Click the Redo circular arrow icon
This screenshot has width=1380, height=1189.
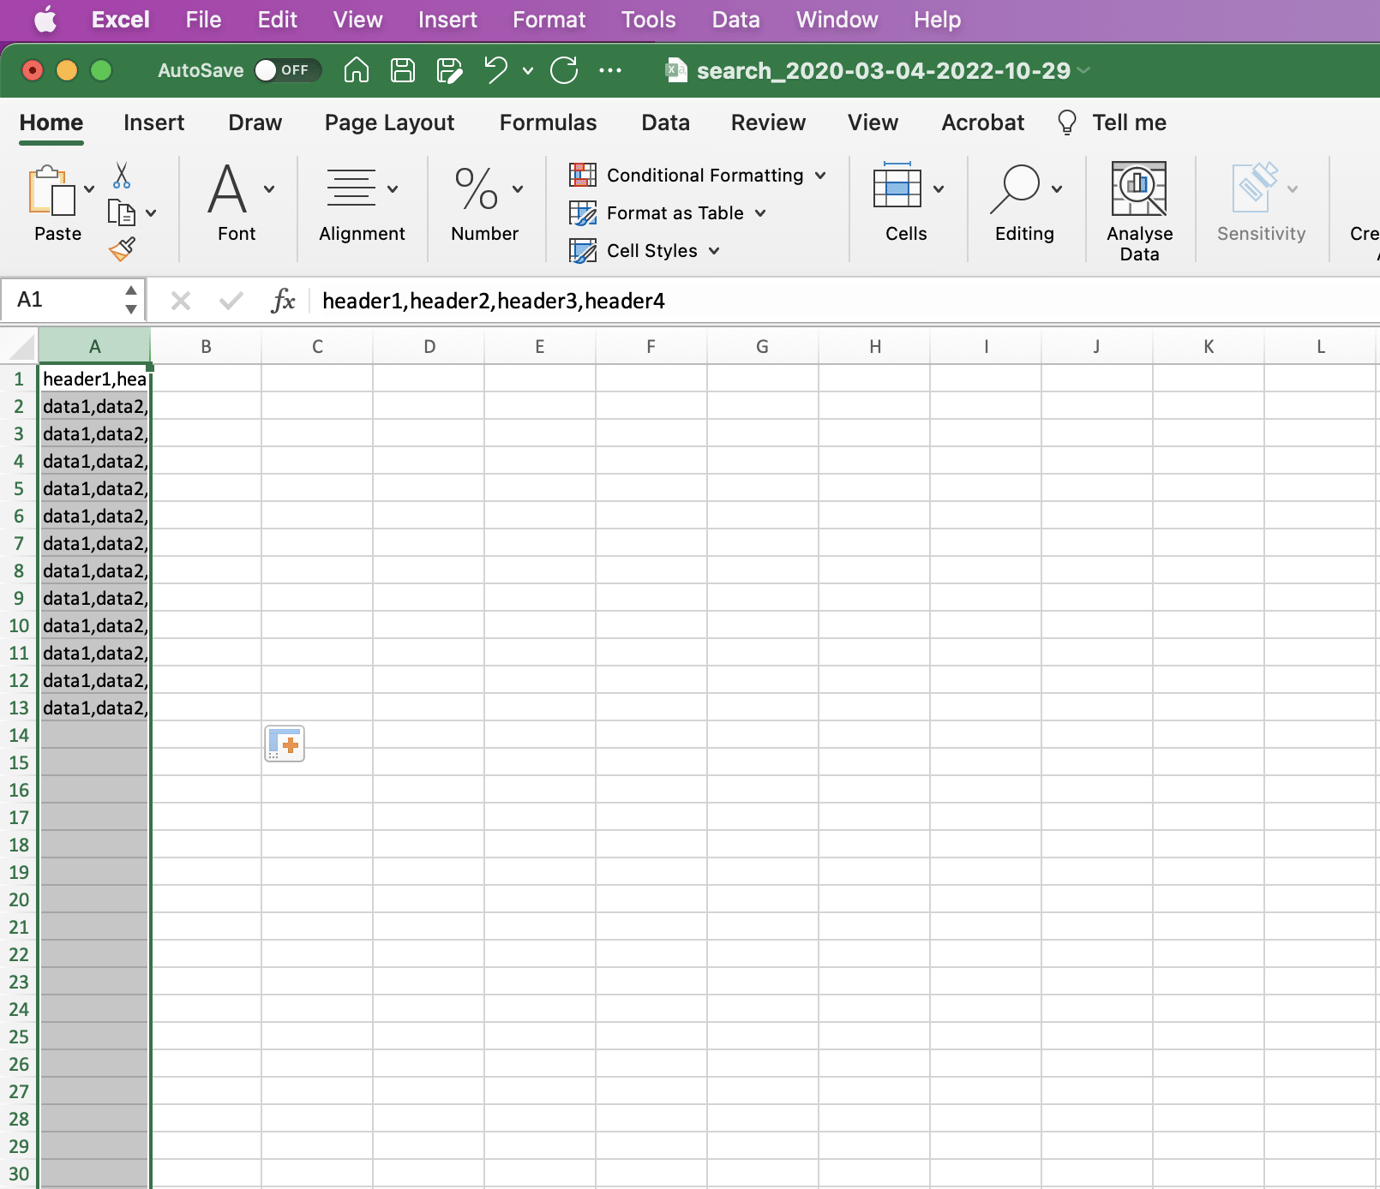point(564,70)
